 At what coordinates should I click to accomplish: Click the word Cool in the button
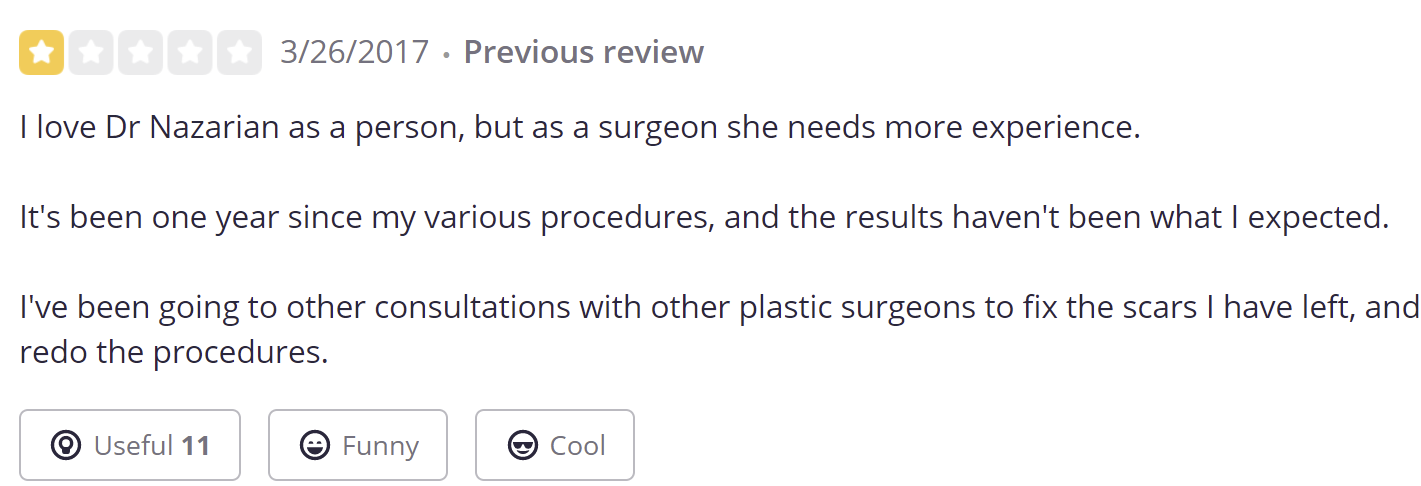(x=578, y=445)
